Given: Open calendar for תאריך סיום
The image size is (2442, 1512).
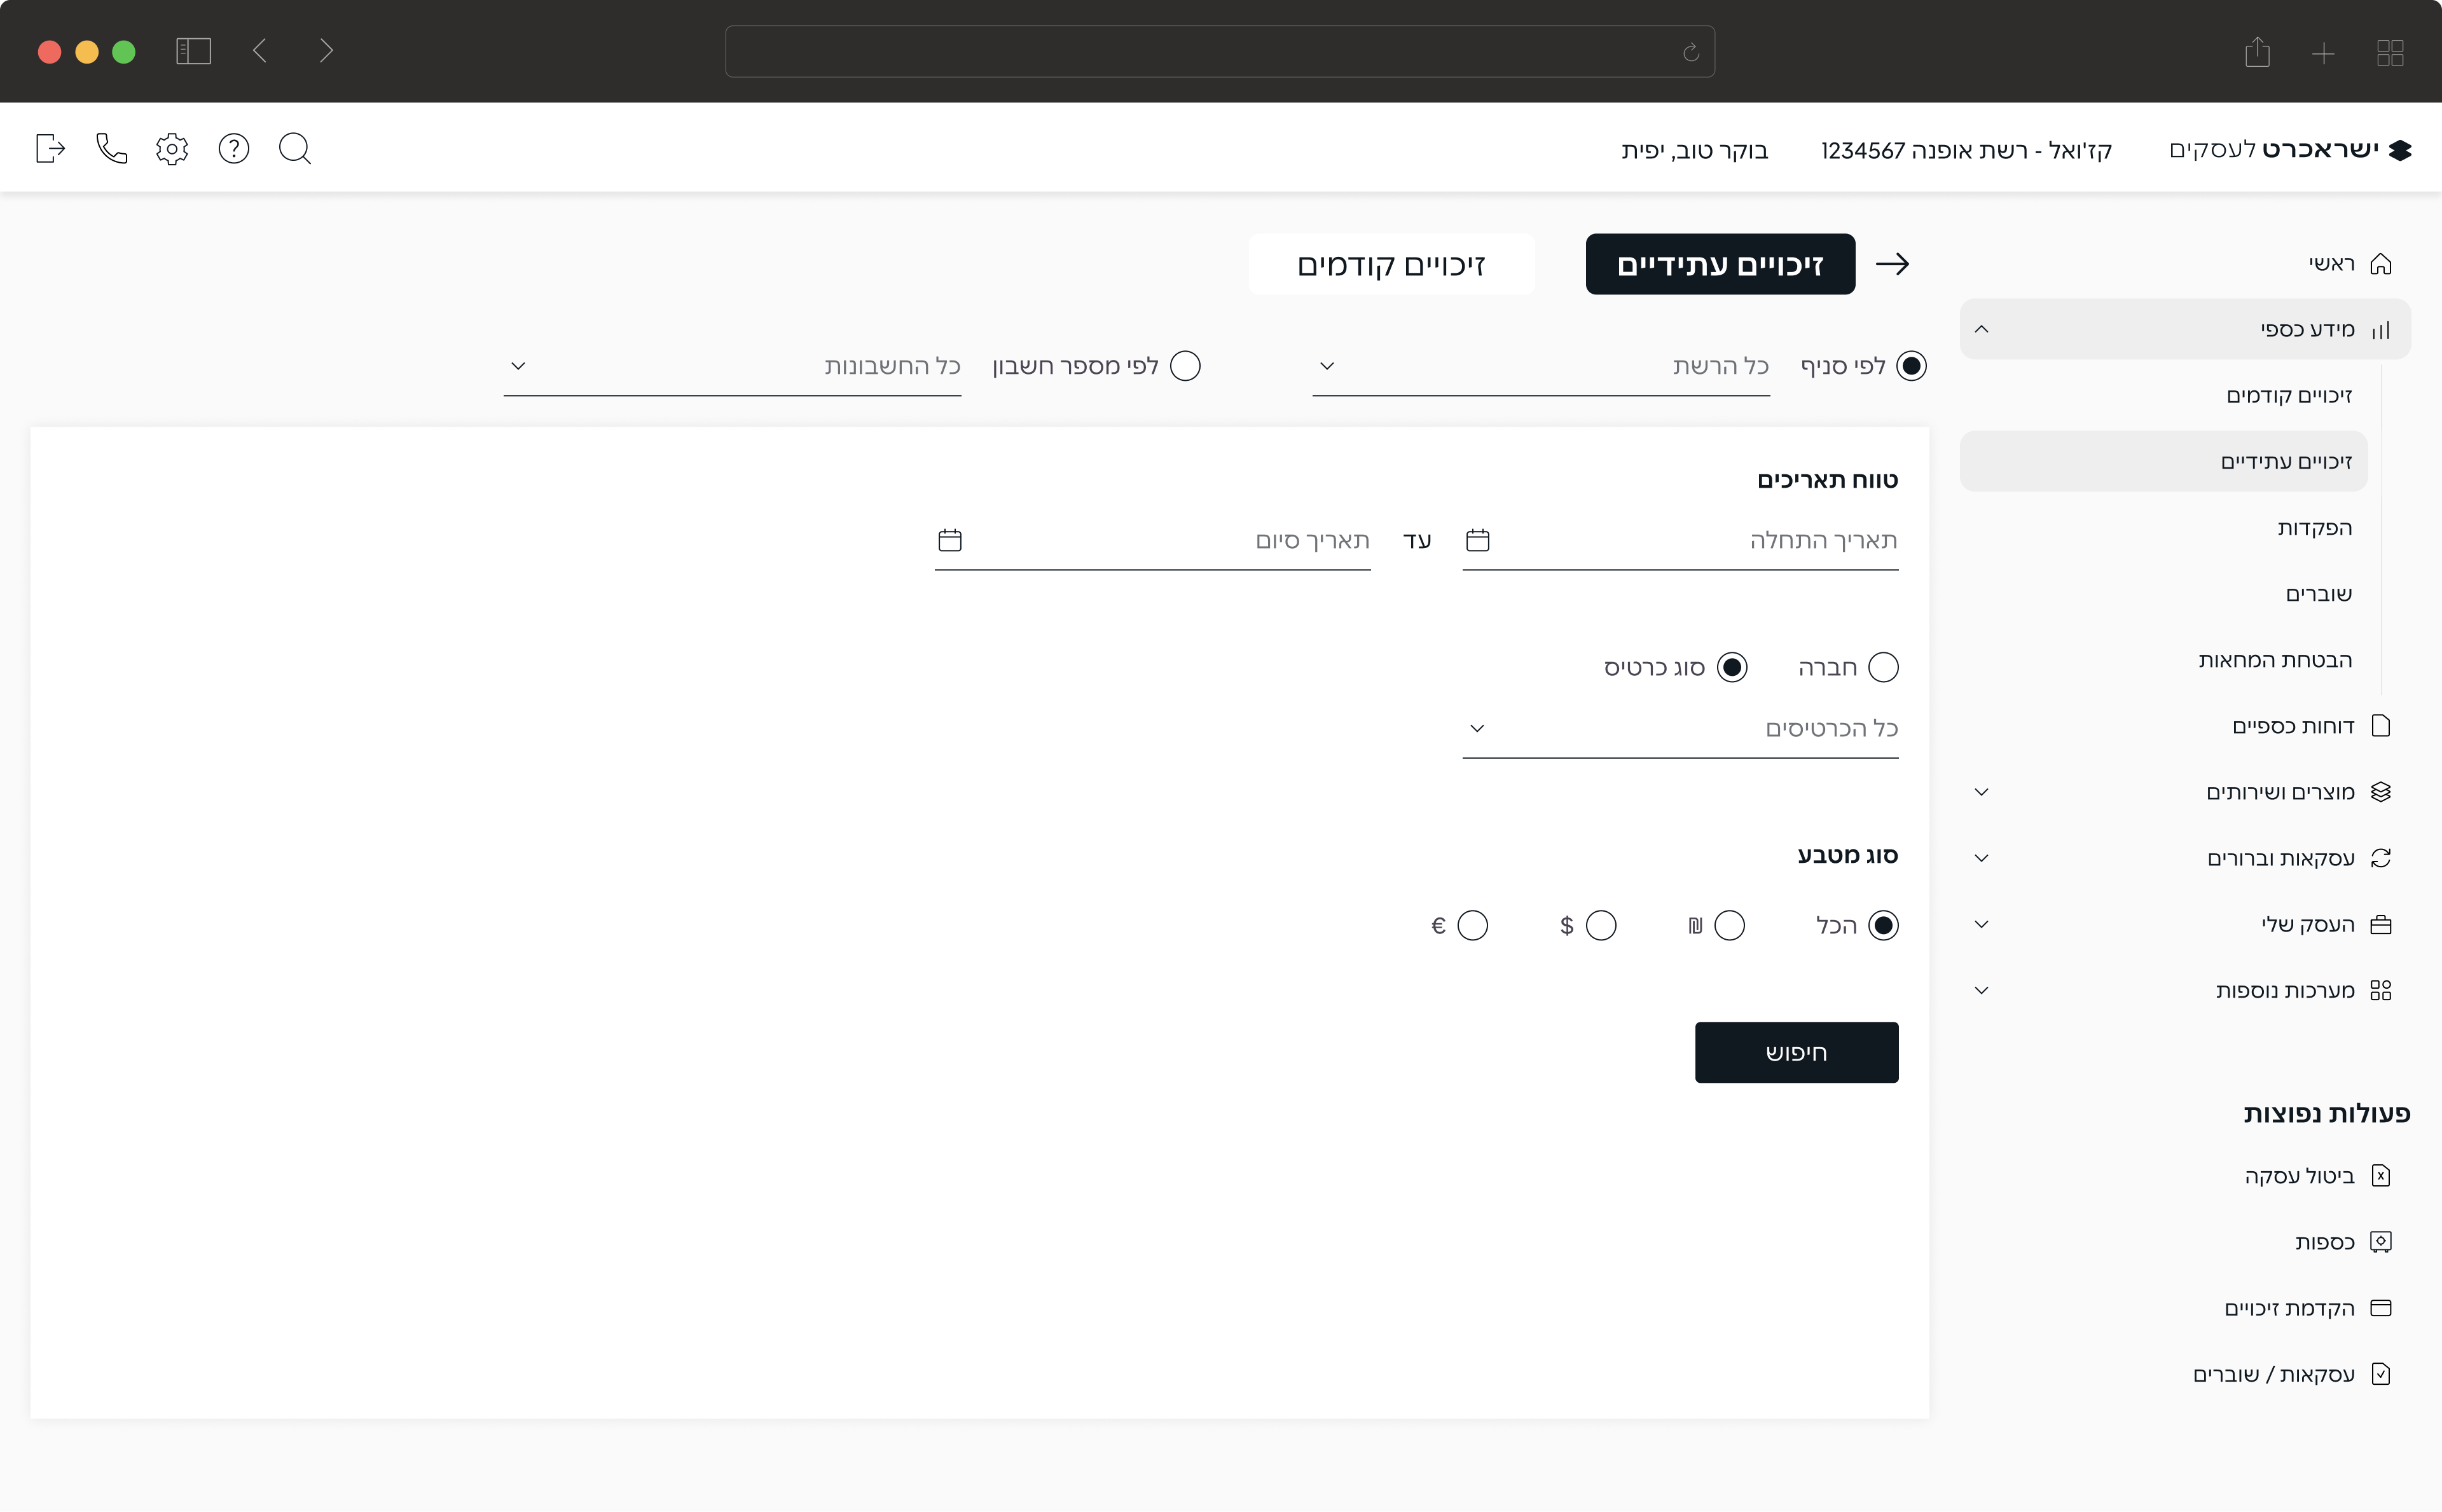Looking at the screenshot, I should (x=950, y=540).
